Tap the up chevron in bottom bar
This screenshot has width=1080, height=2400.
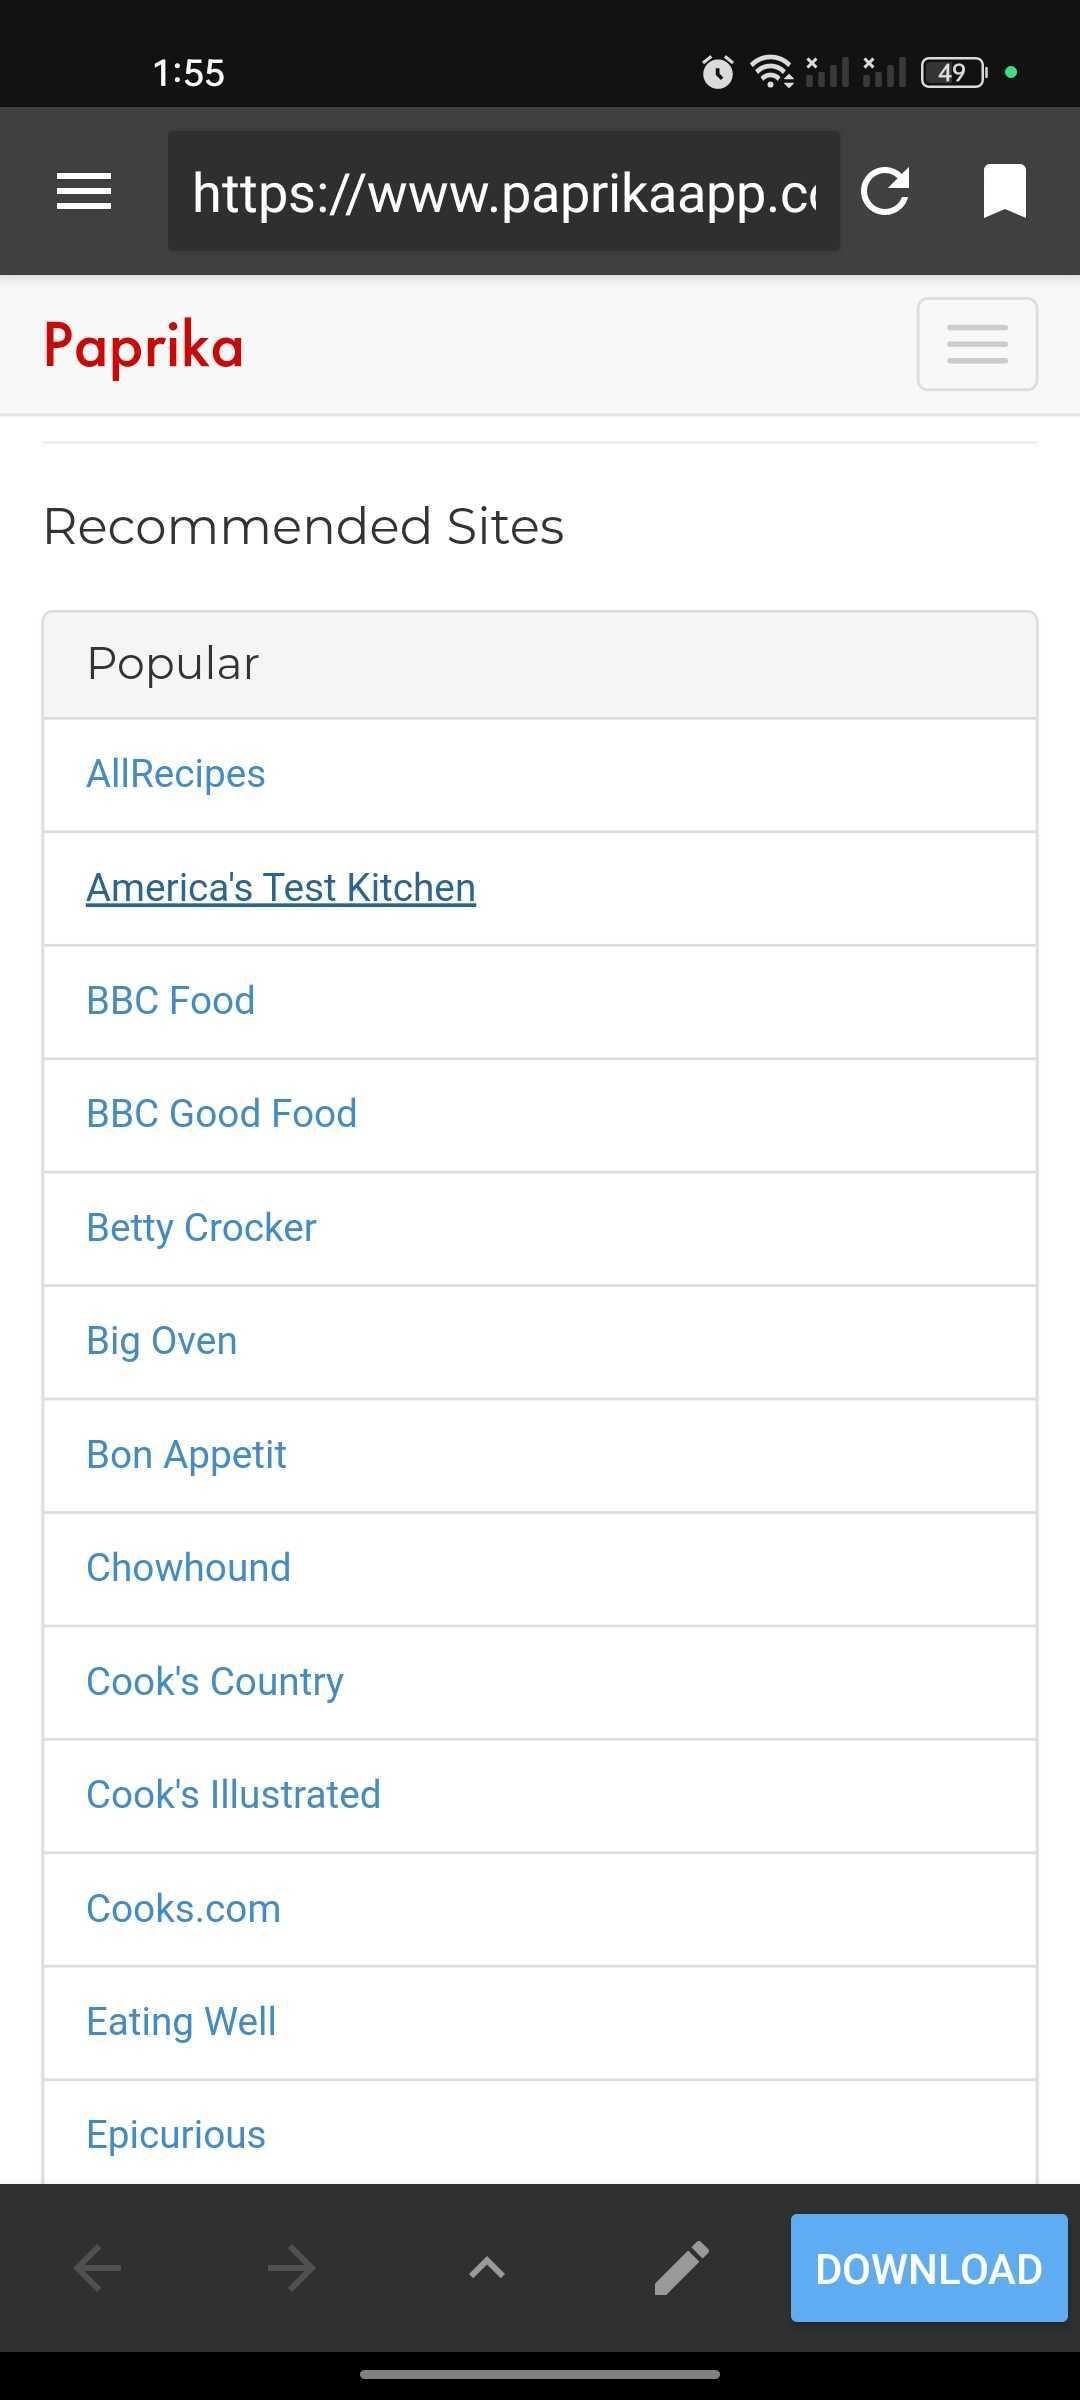(487, 2267)
